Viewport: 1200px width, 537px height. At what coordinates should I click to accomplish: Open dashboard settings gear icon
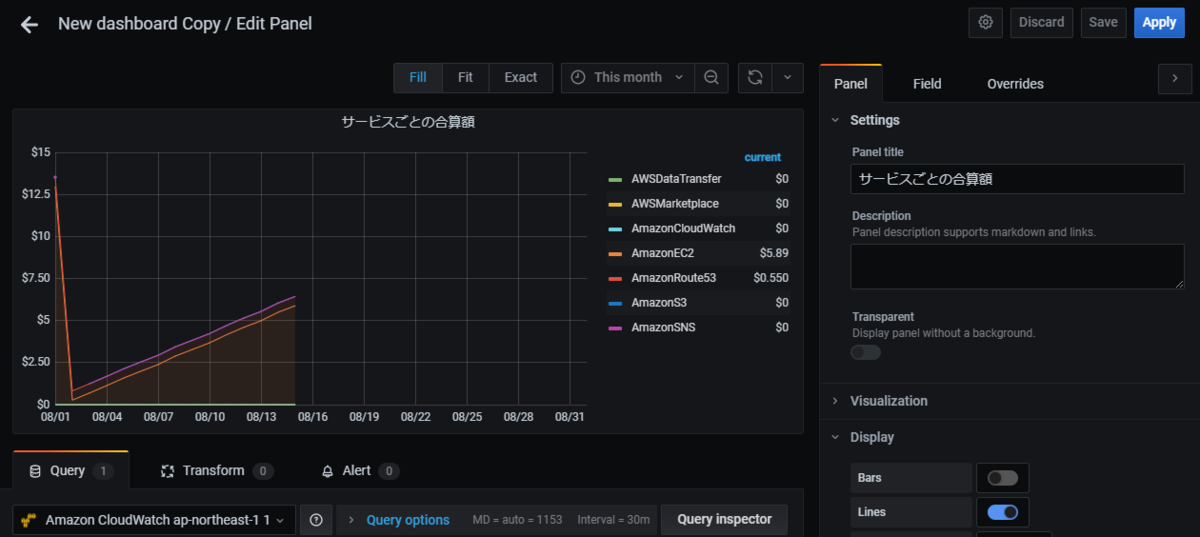(986, 22)
